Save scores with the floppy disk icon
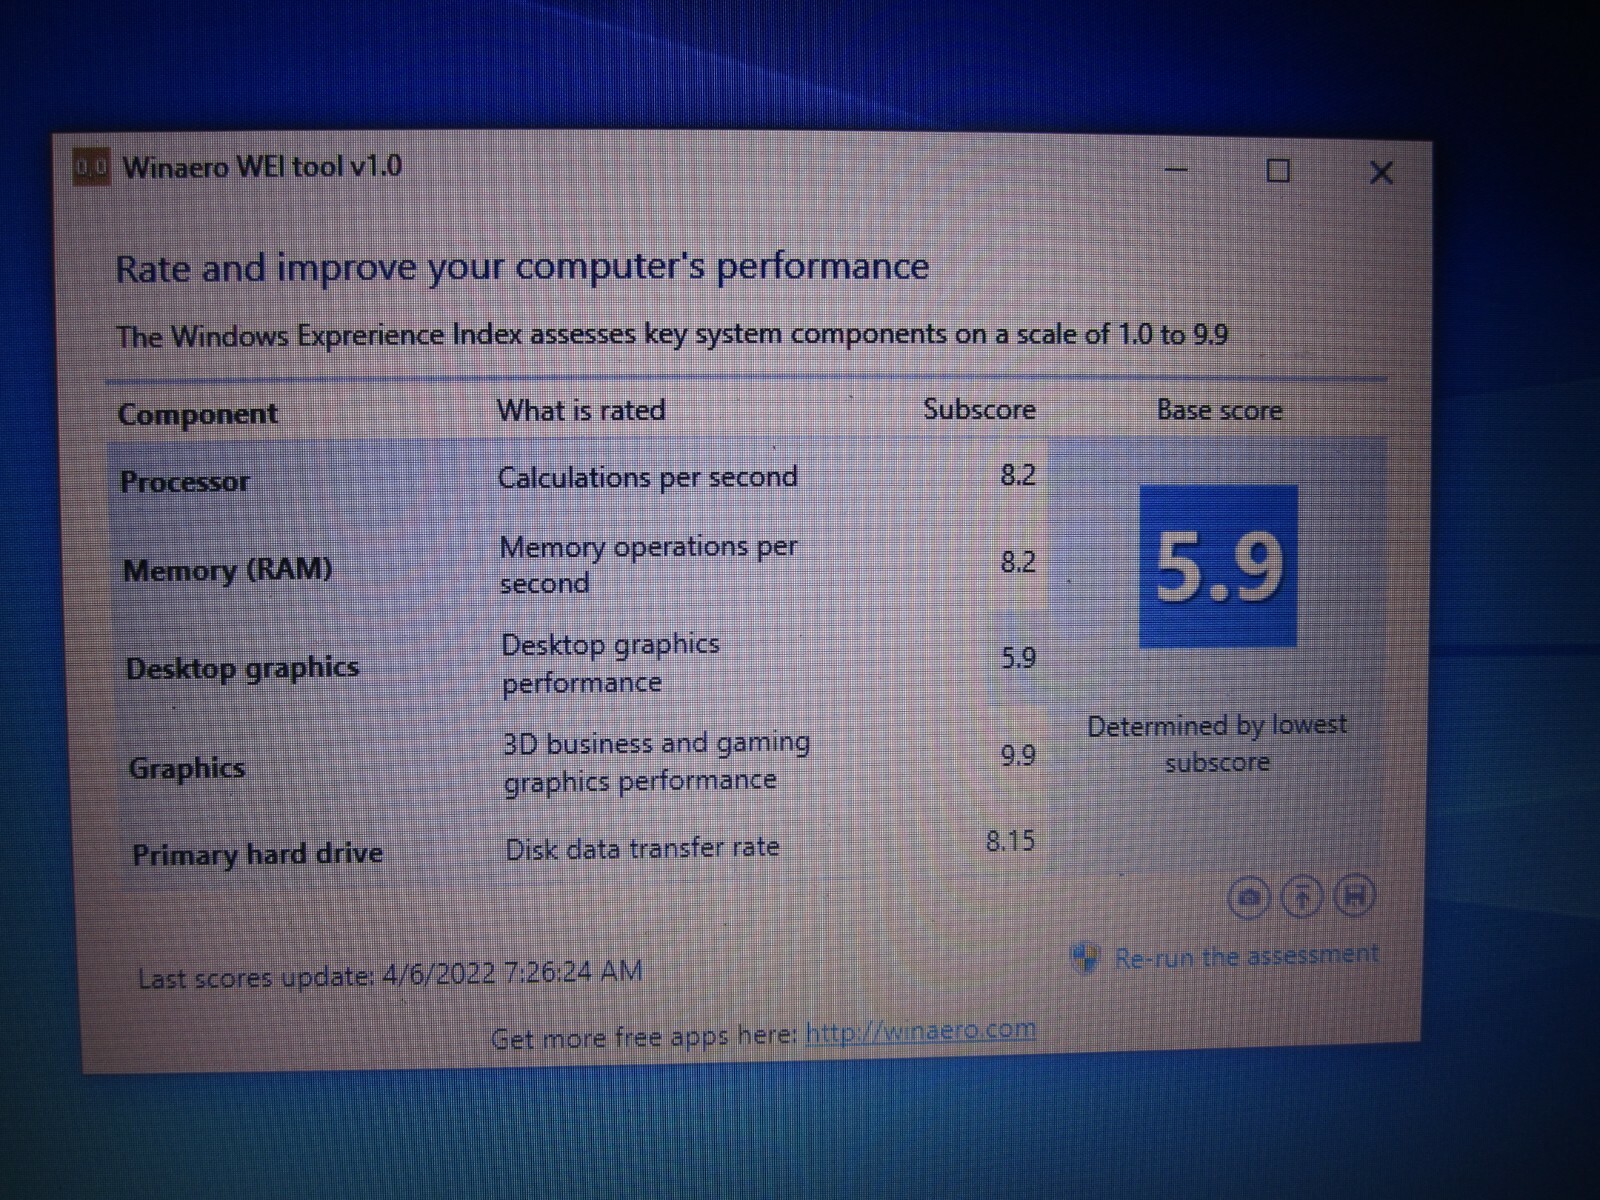Viewport: 1600px width, 1200px height. click(1354, 895)
